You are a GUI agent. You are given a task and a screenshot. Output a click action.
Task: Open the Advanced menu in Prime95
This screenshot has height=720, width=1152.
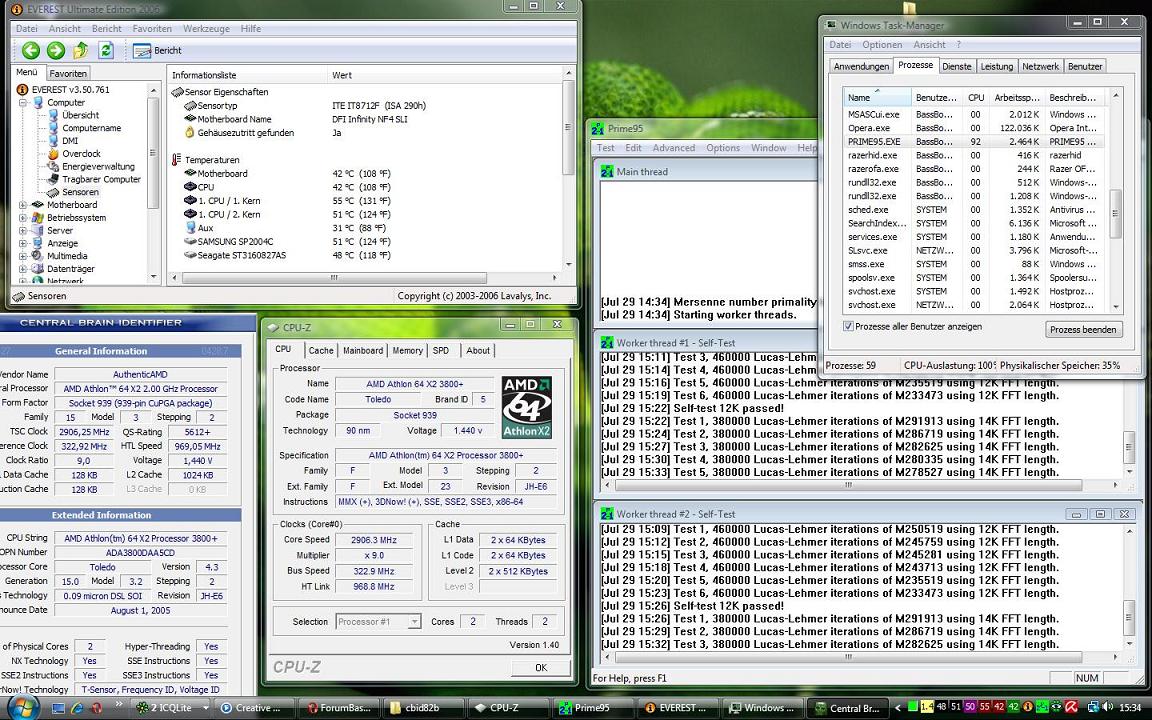pos(674,148)
